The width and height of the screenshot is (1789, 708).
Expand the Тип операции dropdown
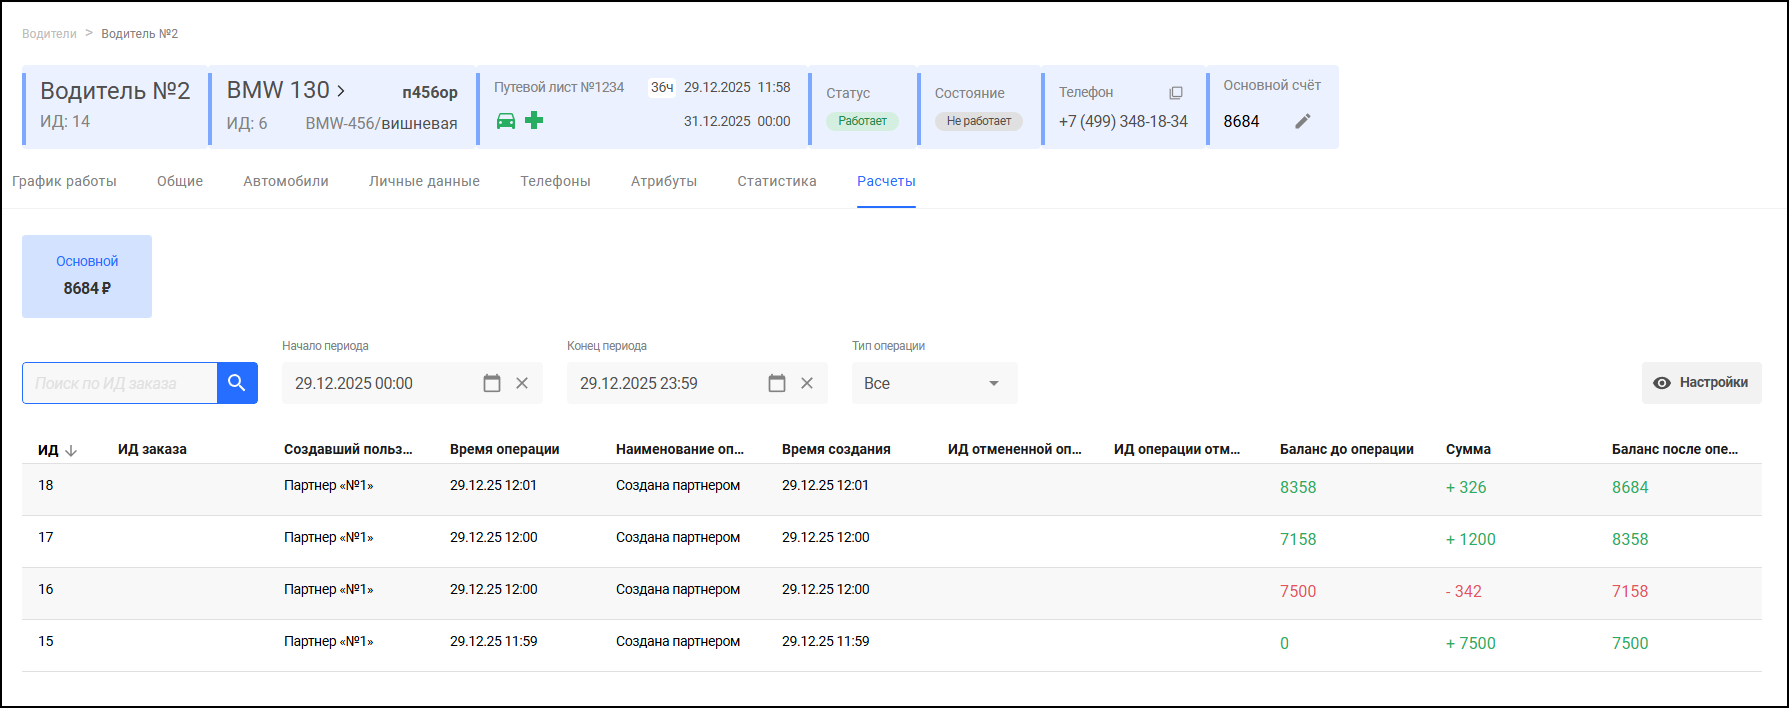[x=993, y=383]
